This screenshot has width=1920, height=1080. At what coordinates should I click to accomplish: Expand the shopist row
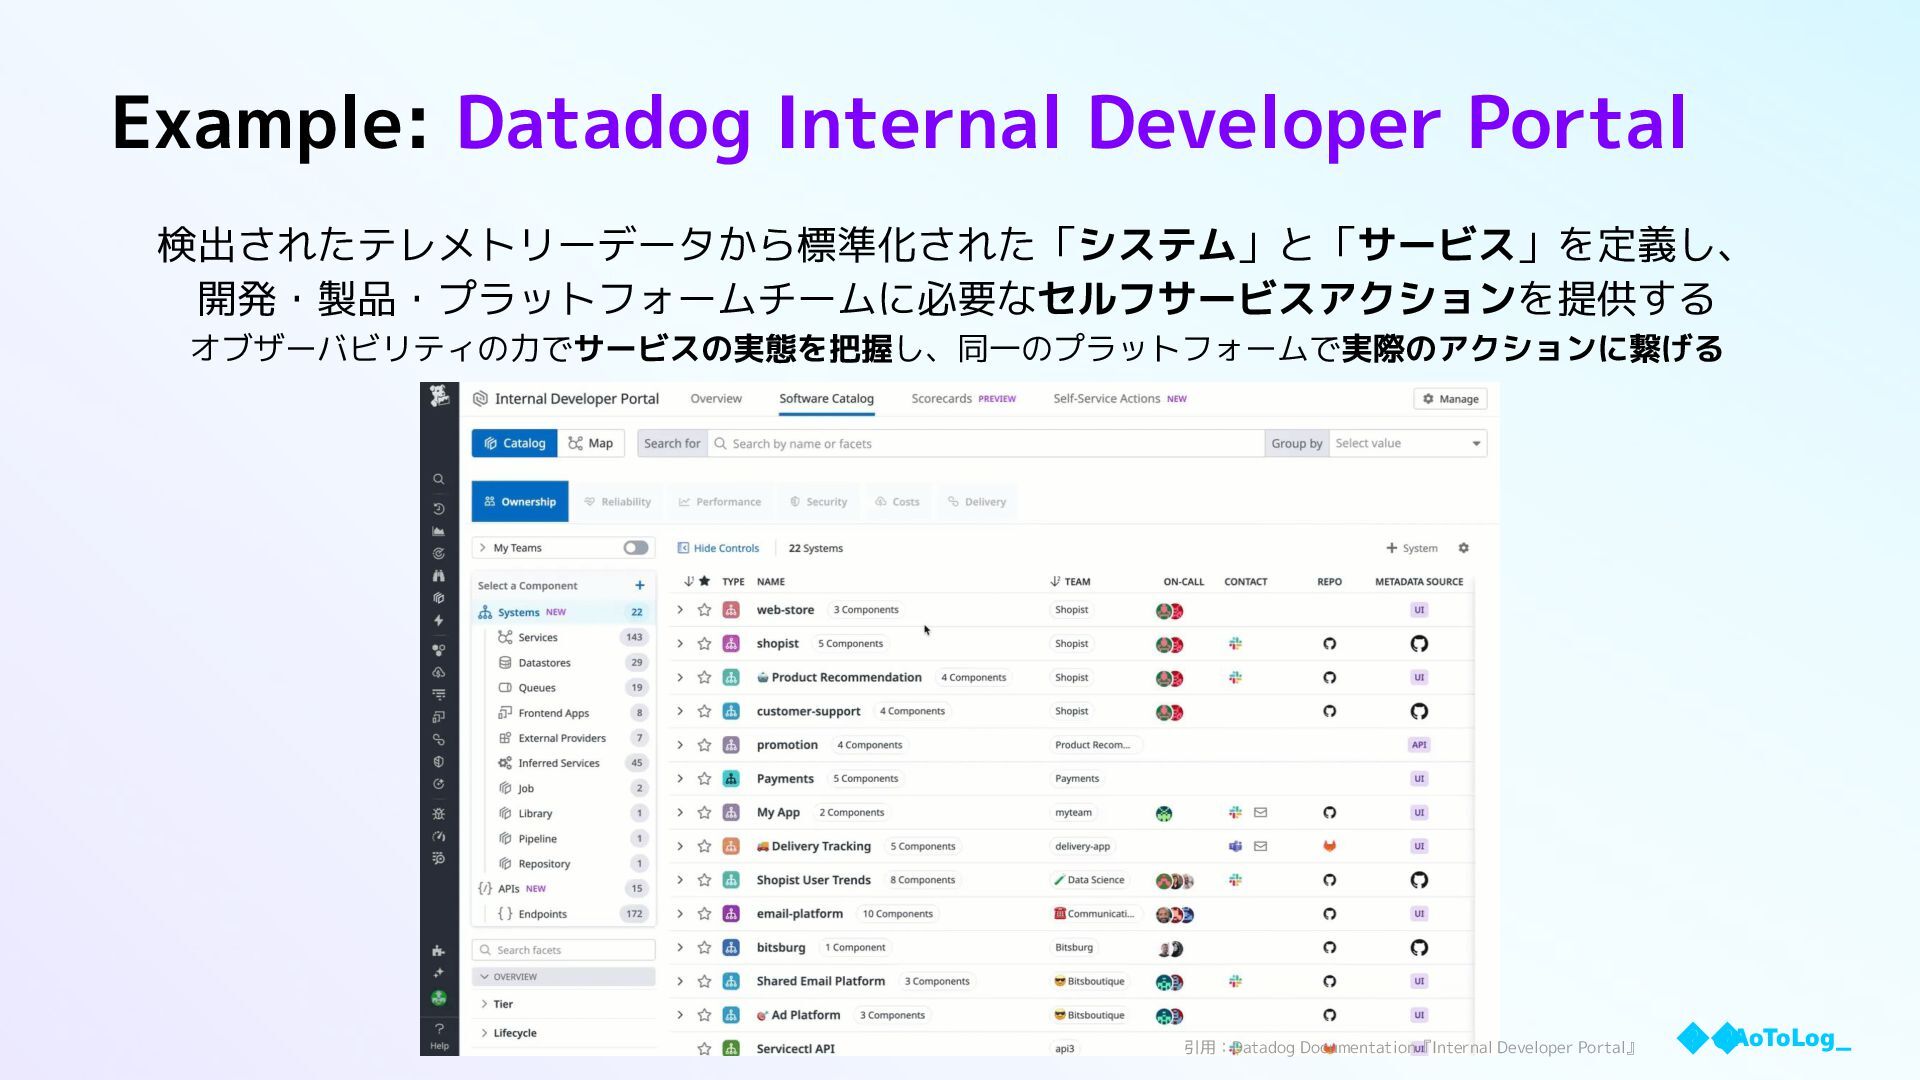coord(680,644)
